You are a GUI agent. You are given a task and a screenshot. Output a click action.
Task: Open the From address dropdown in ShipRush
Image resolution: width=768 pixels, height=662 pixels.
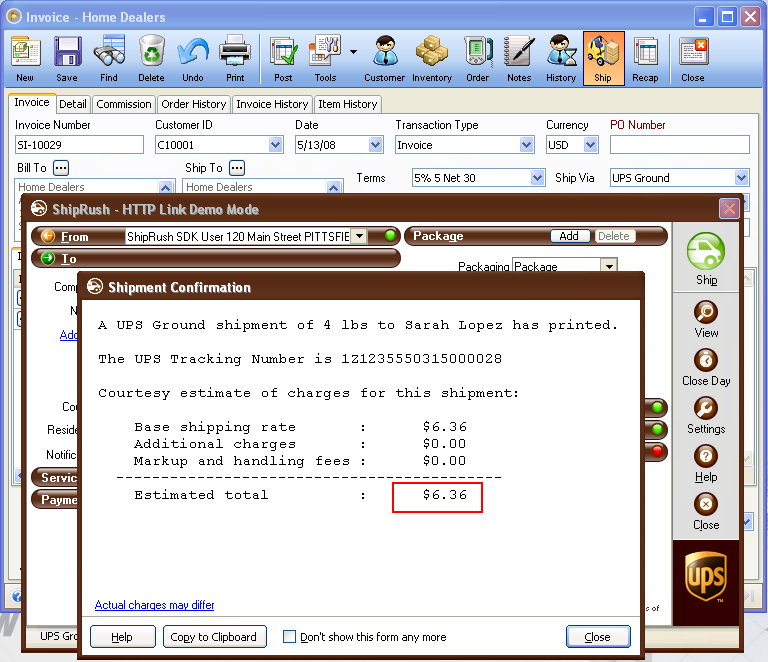click(x=360, y=236)
